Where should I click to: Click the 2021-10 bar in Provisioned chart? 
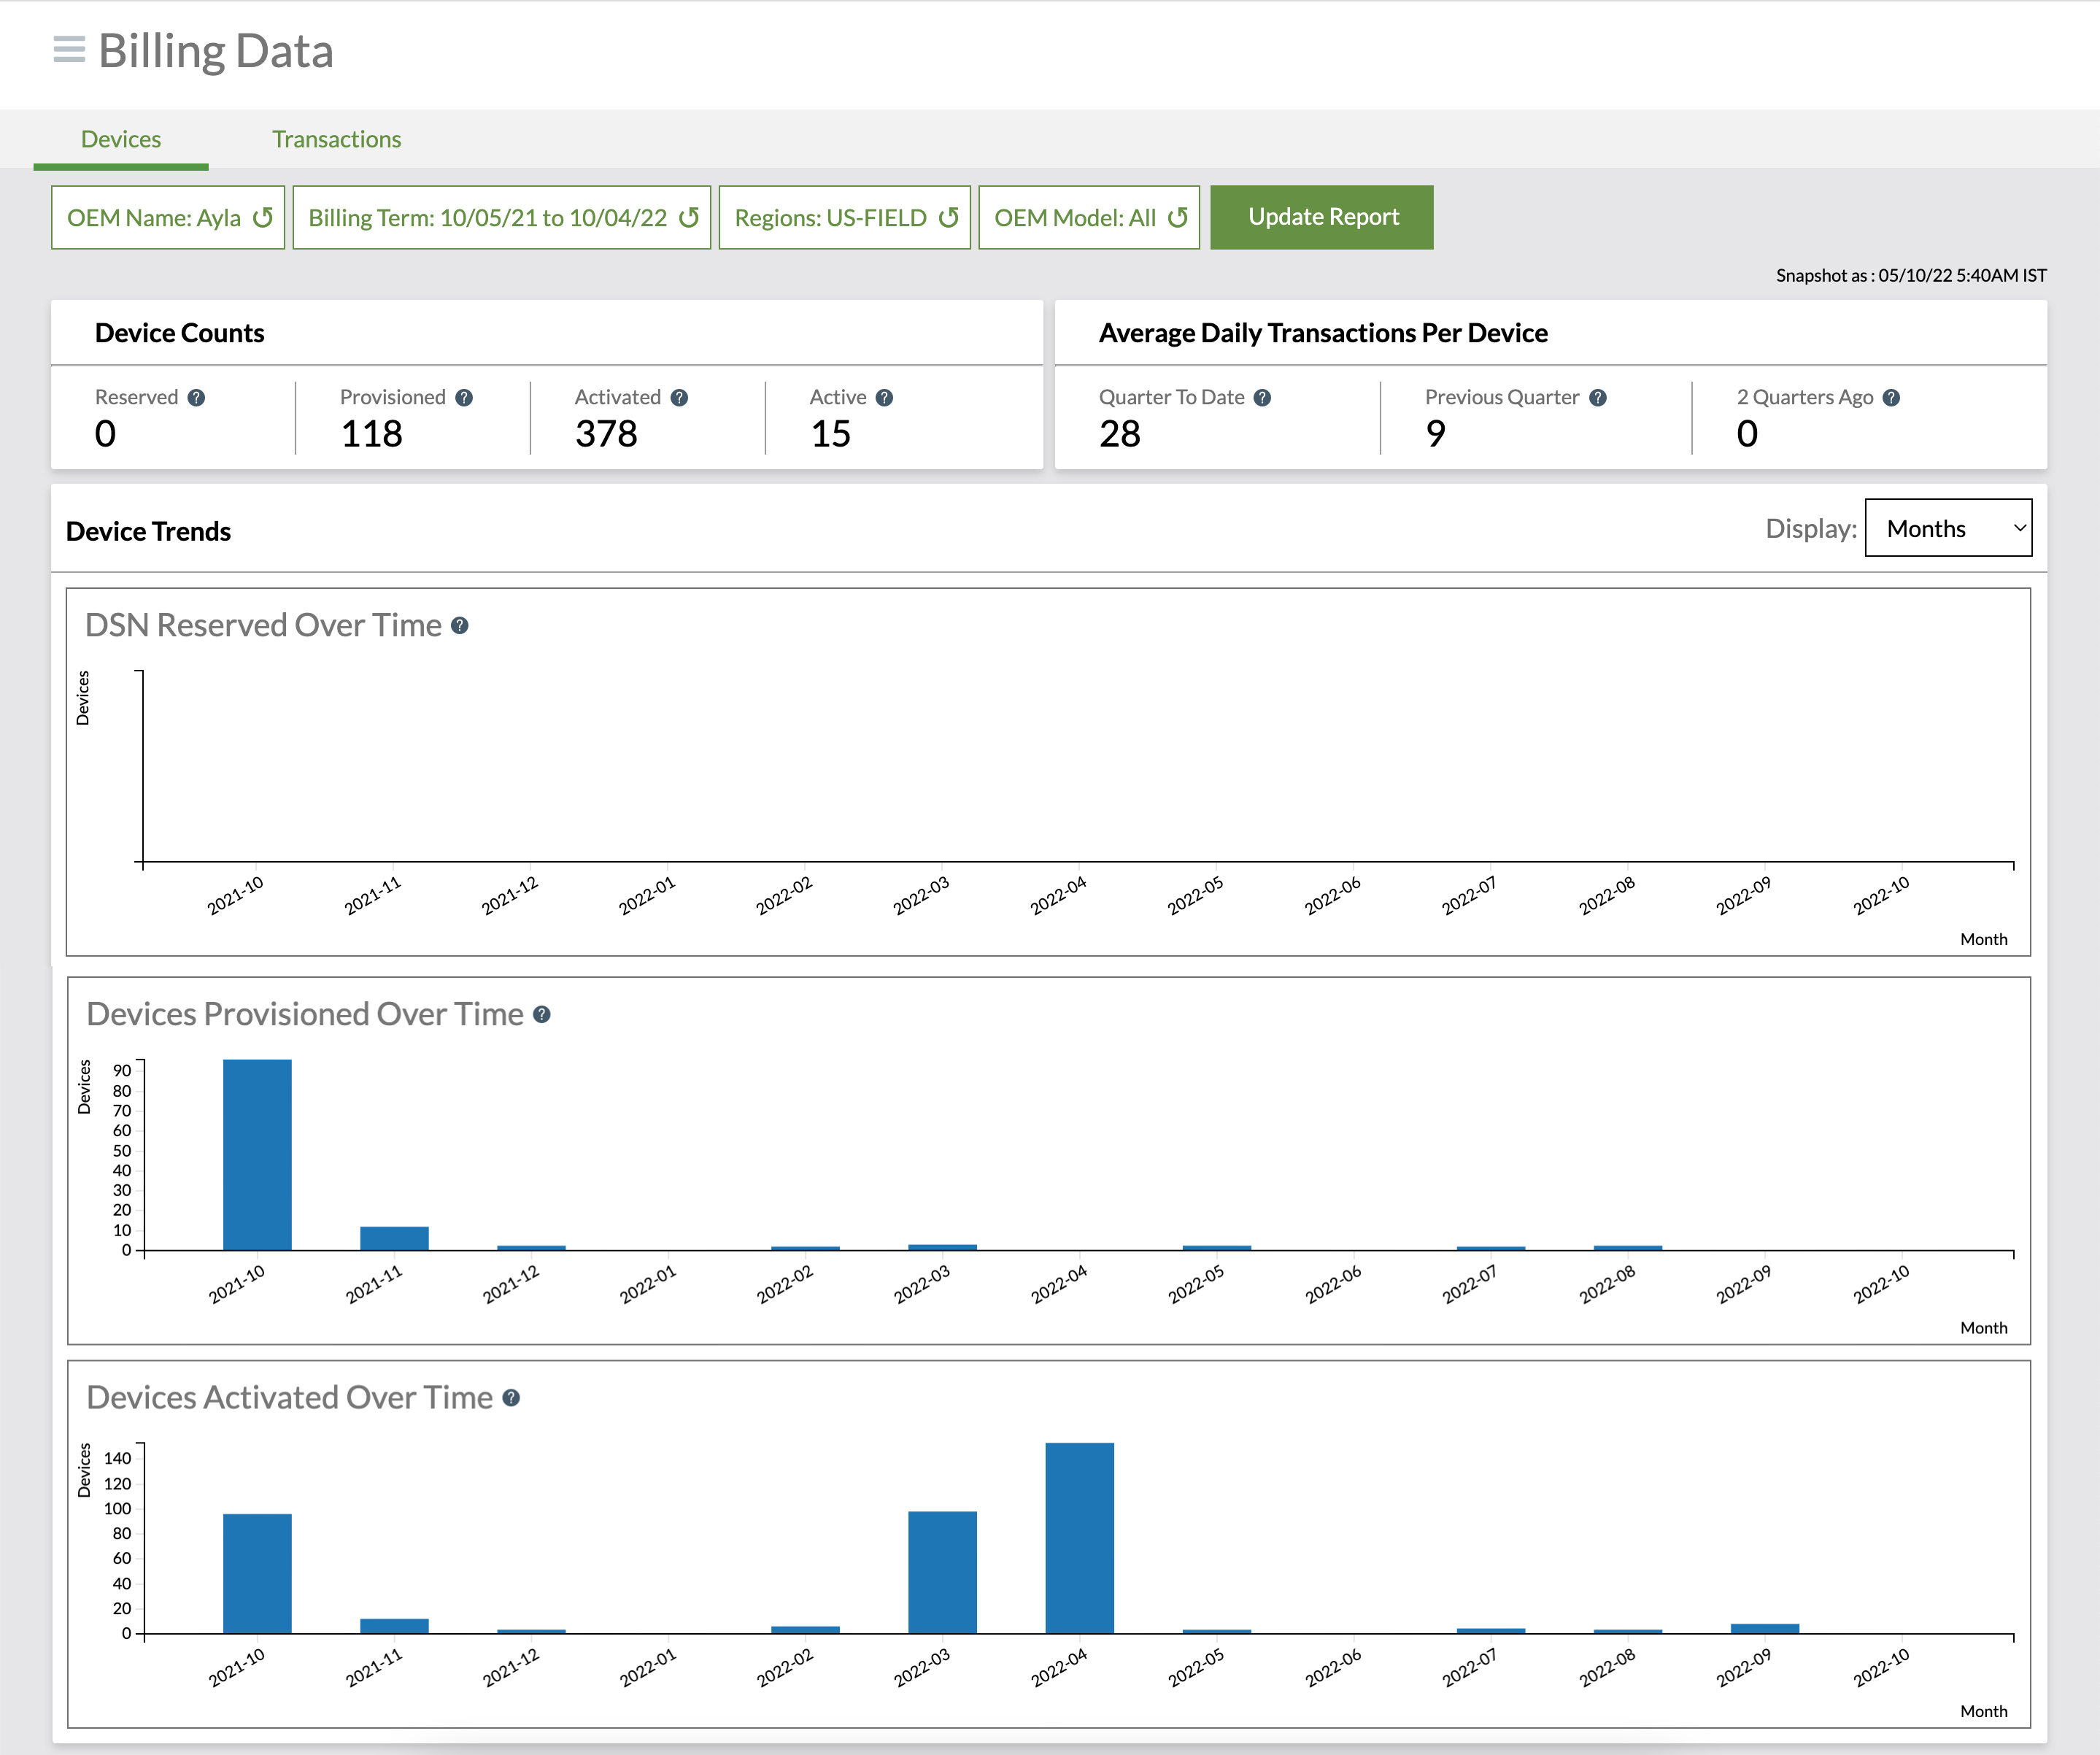click(x=257, y=1154)
